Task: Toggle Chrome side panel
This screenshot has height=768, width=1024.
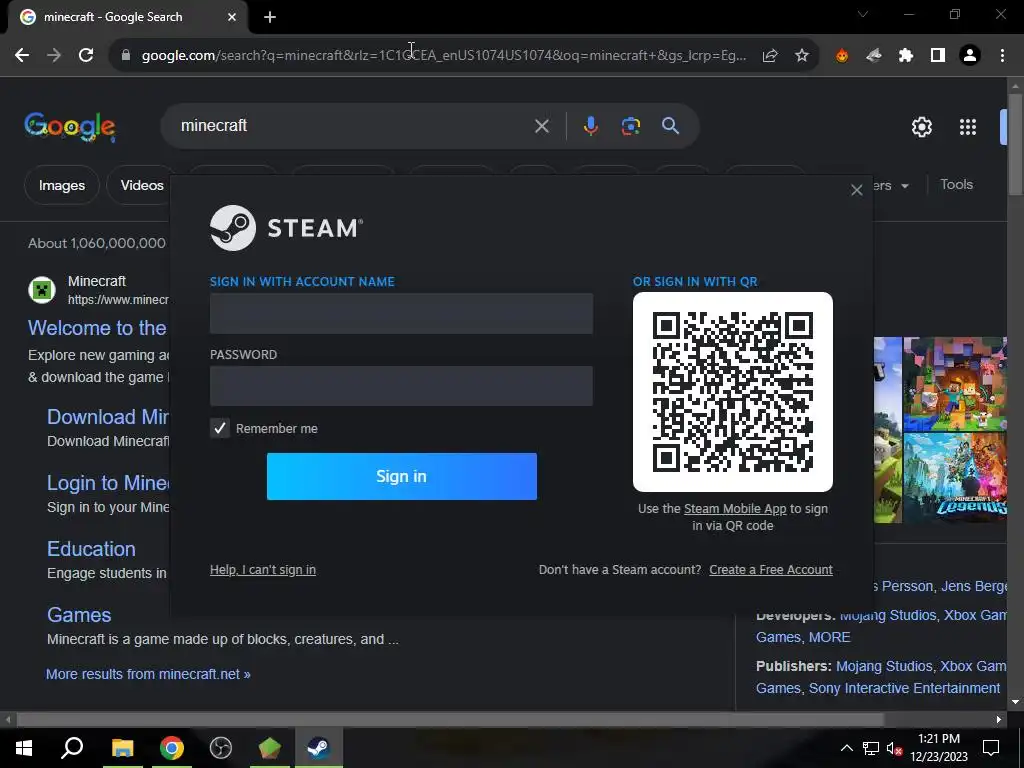Action: coord(938,56)
